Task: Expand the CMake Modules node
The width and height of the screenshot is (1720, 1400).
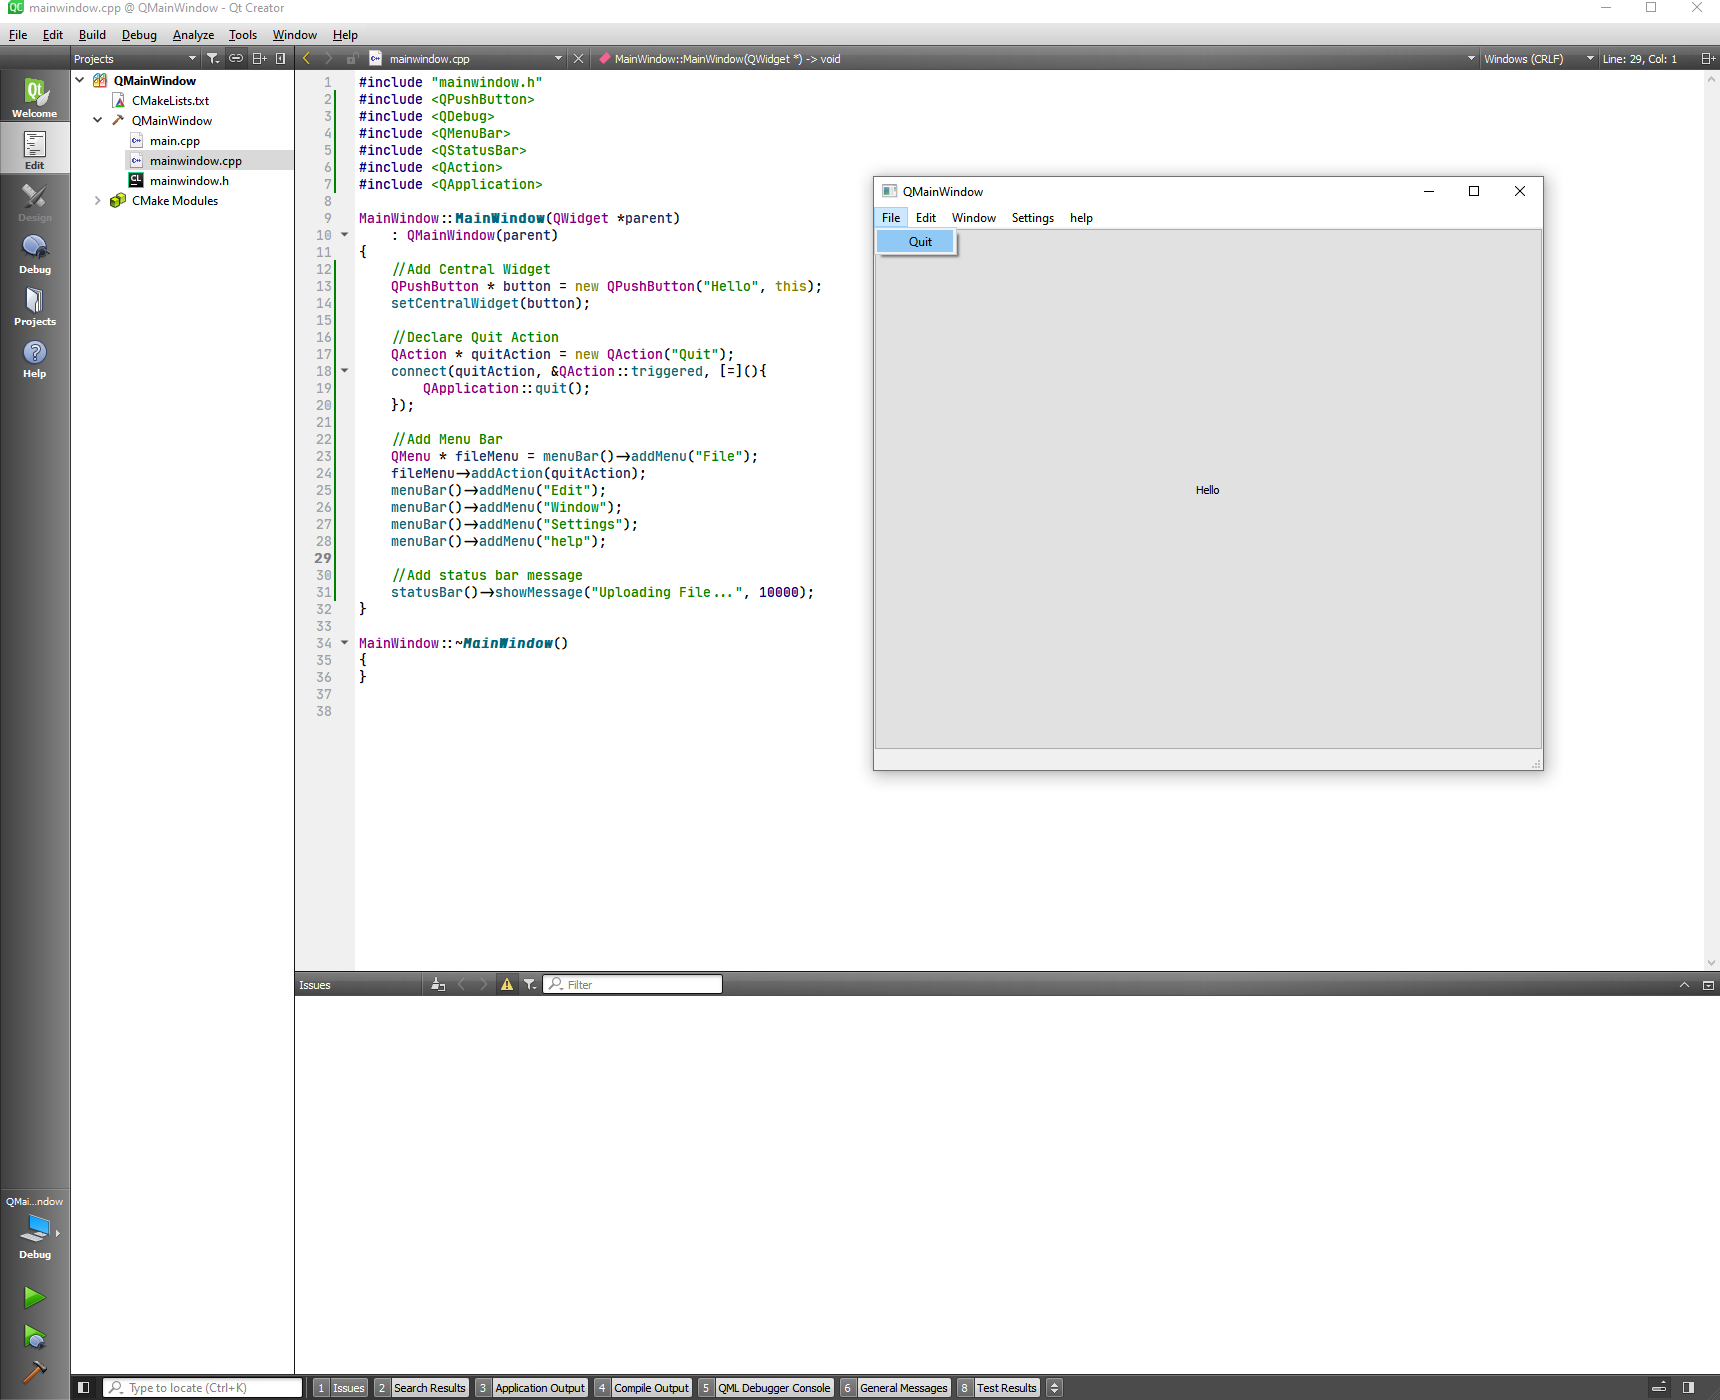Action: (98, 200)
